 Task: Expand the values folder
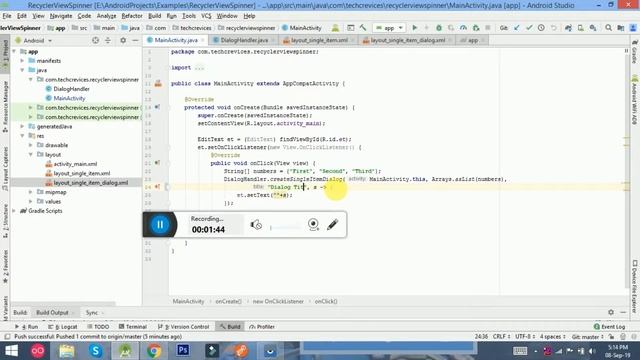[x=31, y=201]
